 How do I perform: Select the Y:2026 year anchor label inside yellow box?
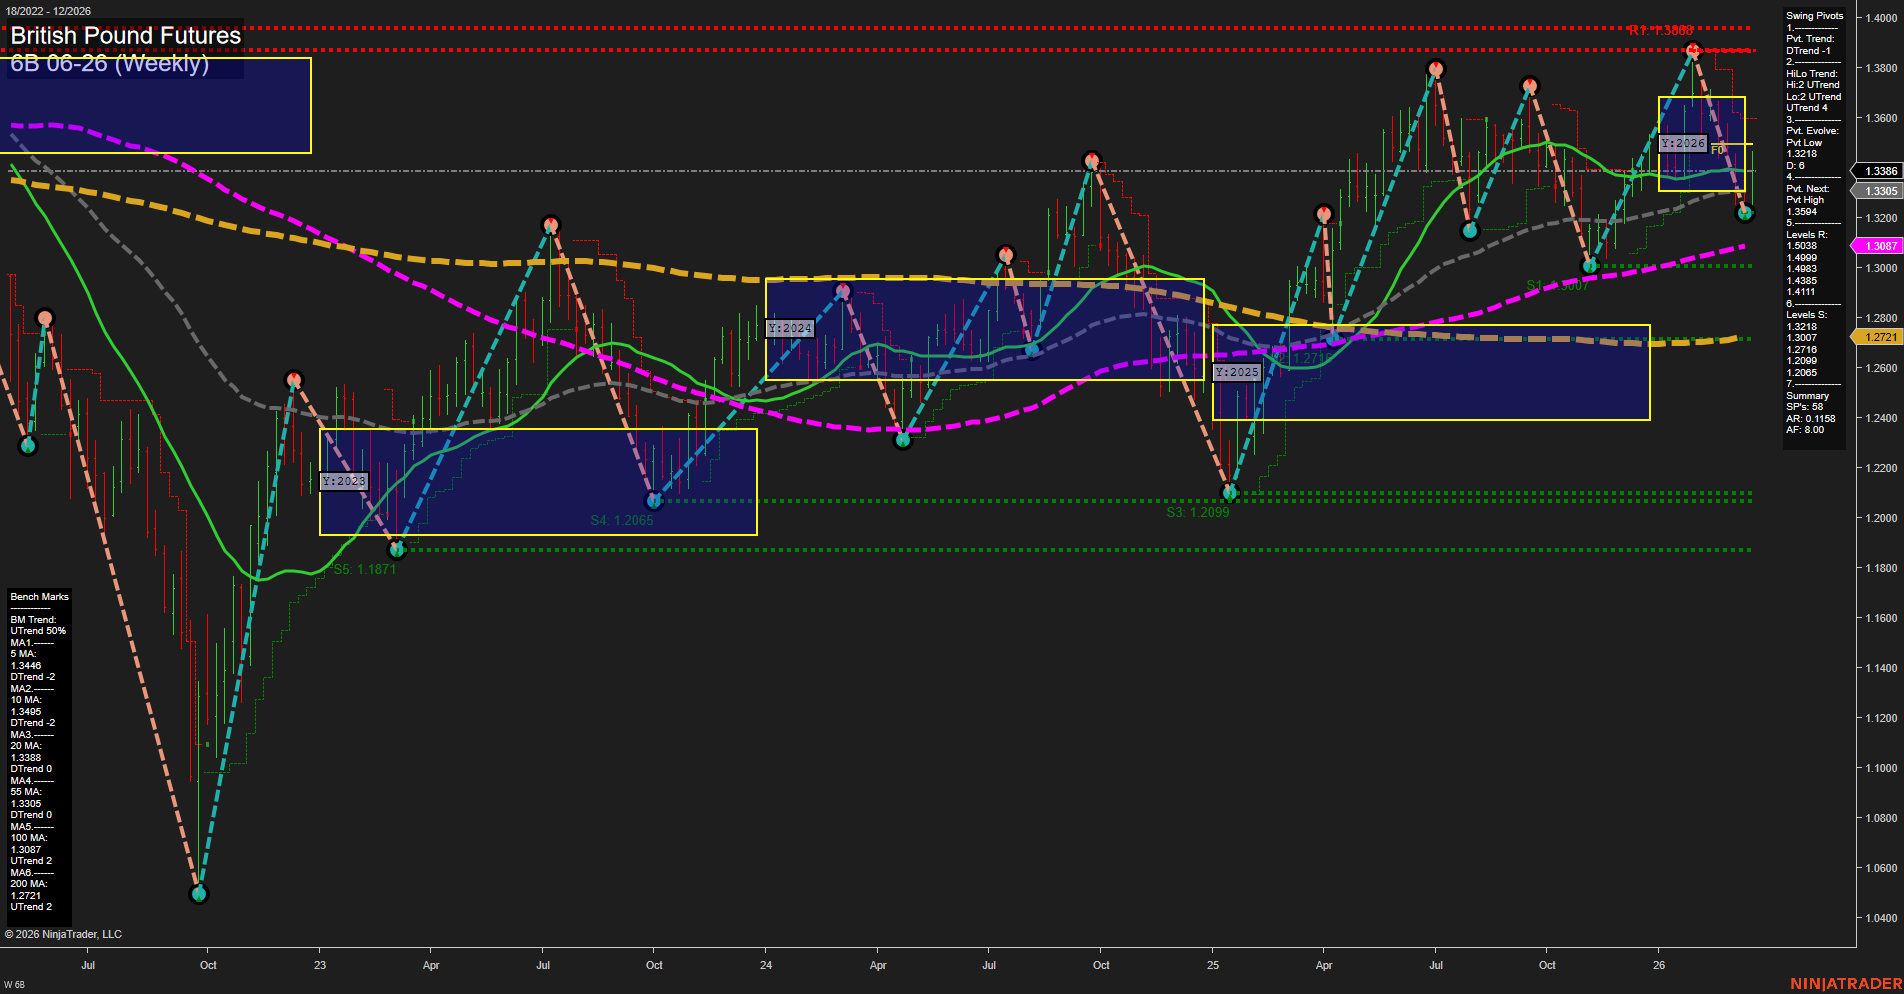[x=1681, y=143]
